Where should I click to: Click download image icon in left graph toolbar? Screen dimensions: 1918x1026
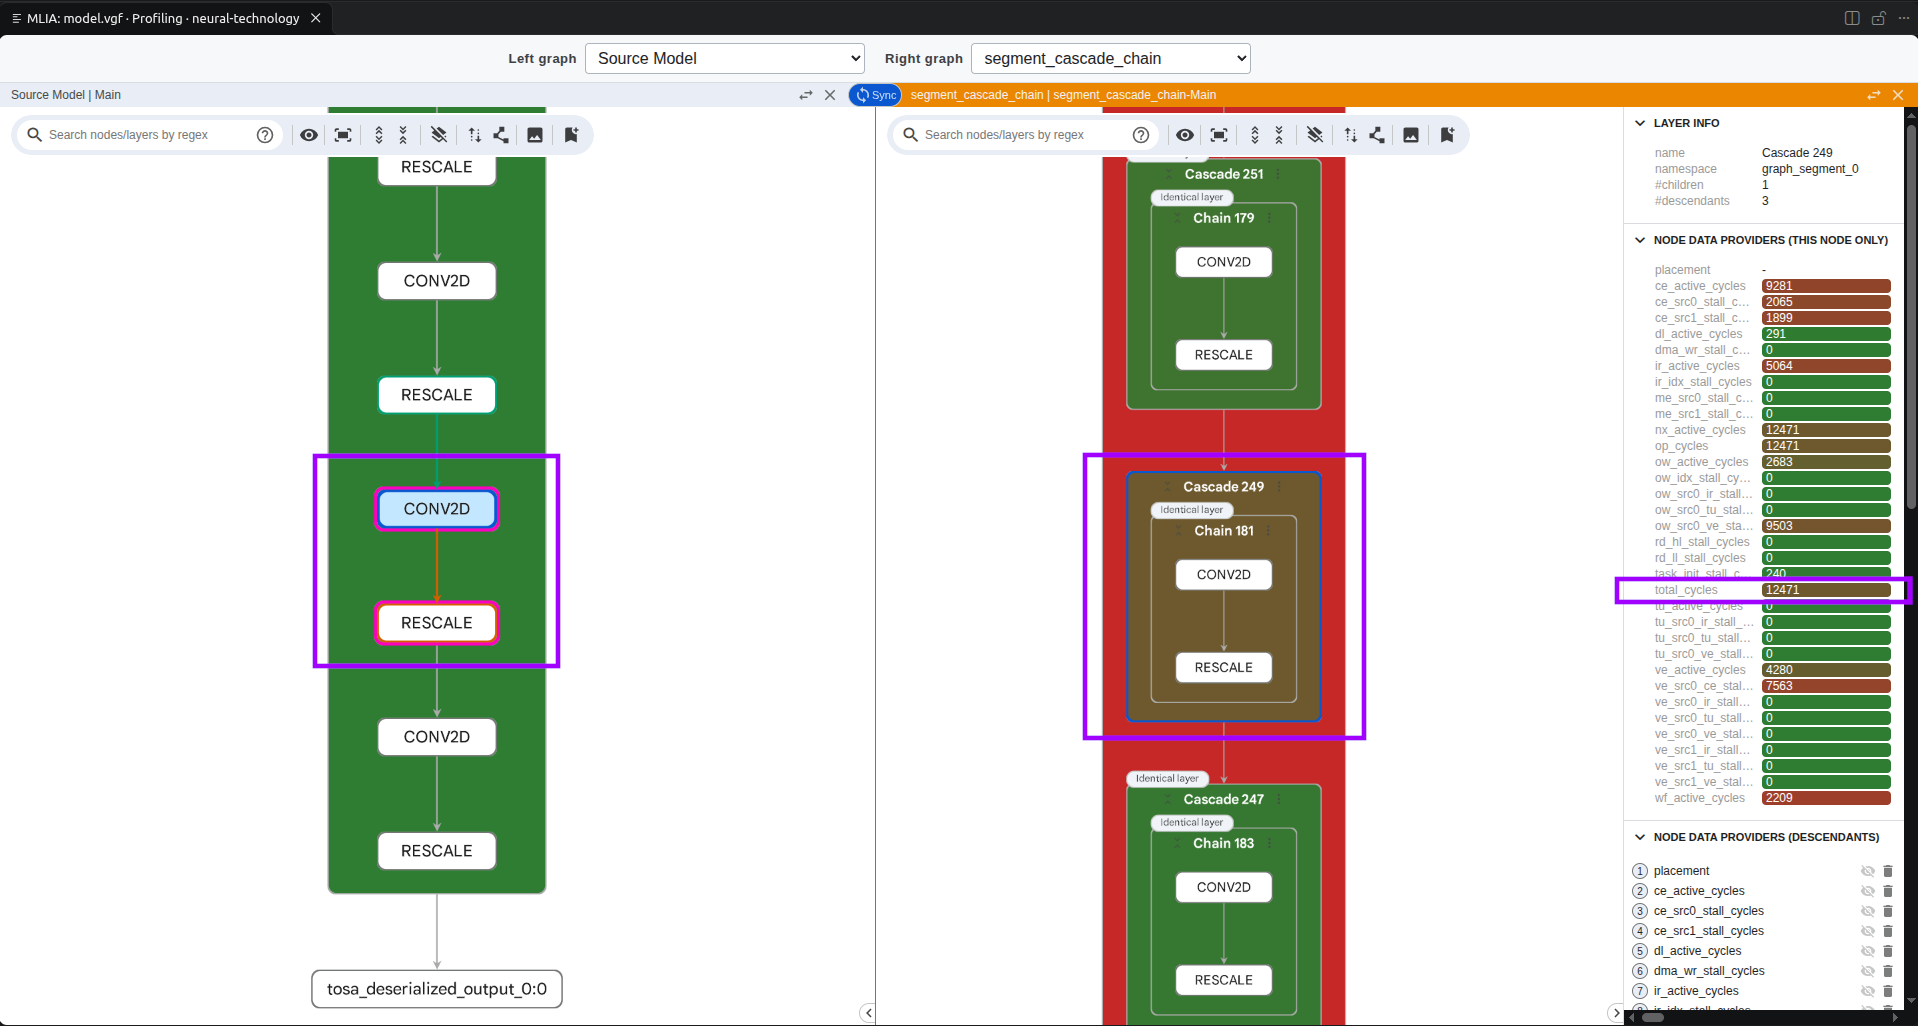[x=535, y=135]
